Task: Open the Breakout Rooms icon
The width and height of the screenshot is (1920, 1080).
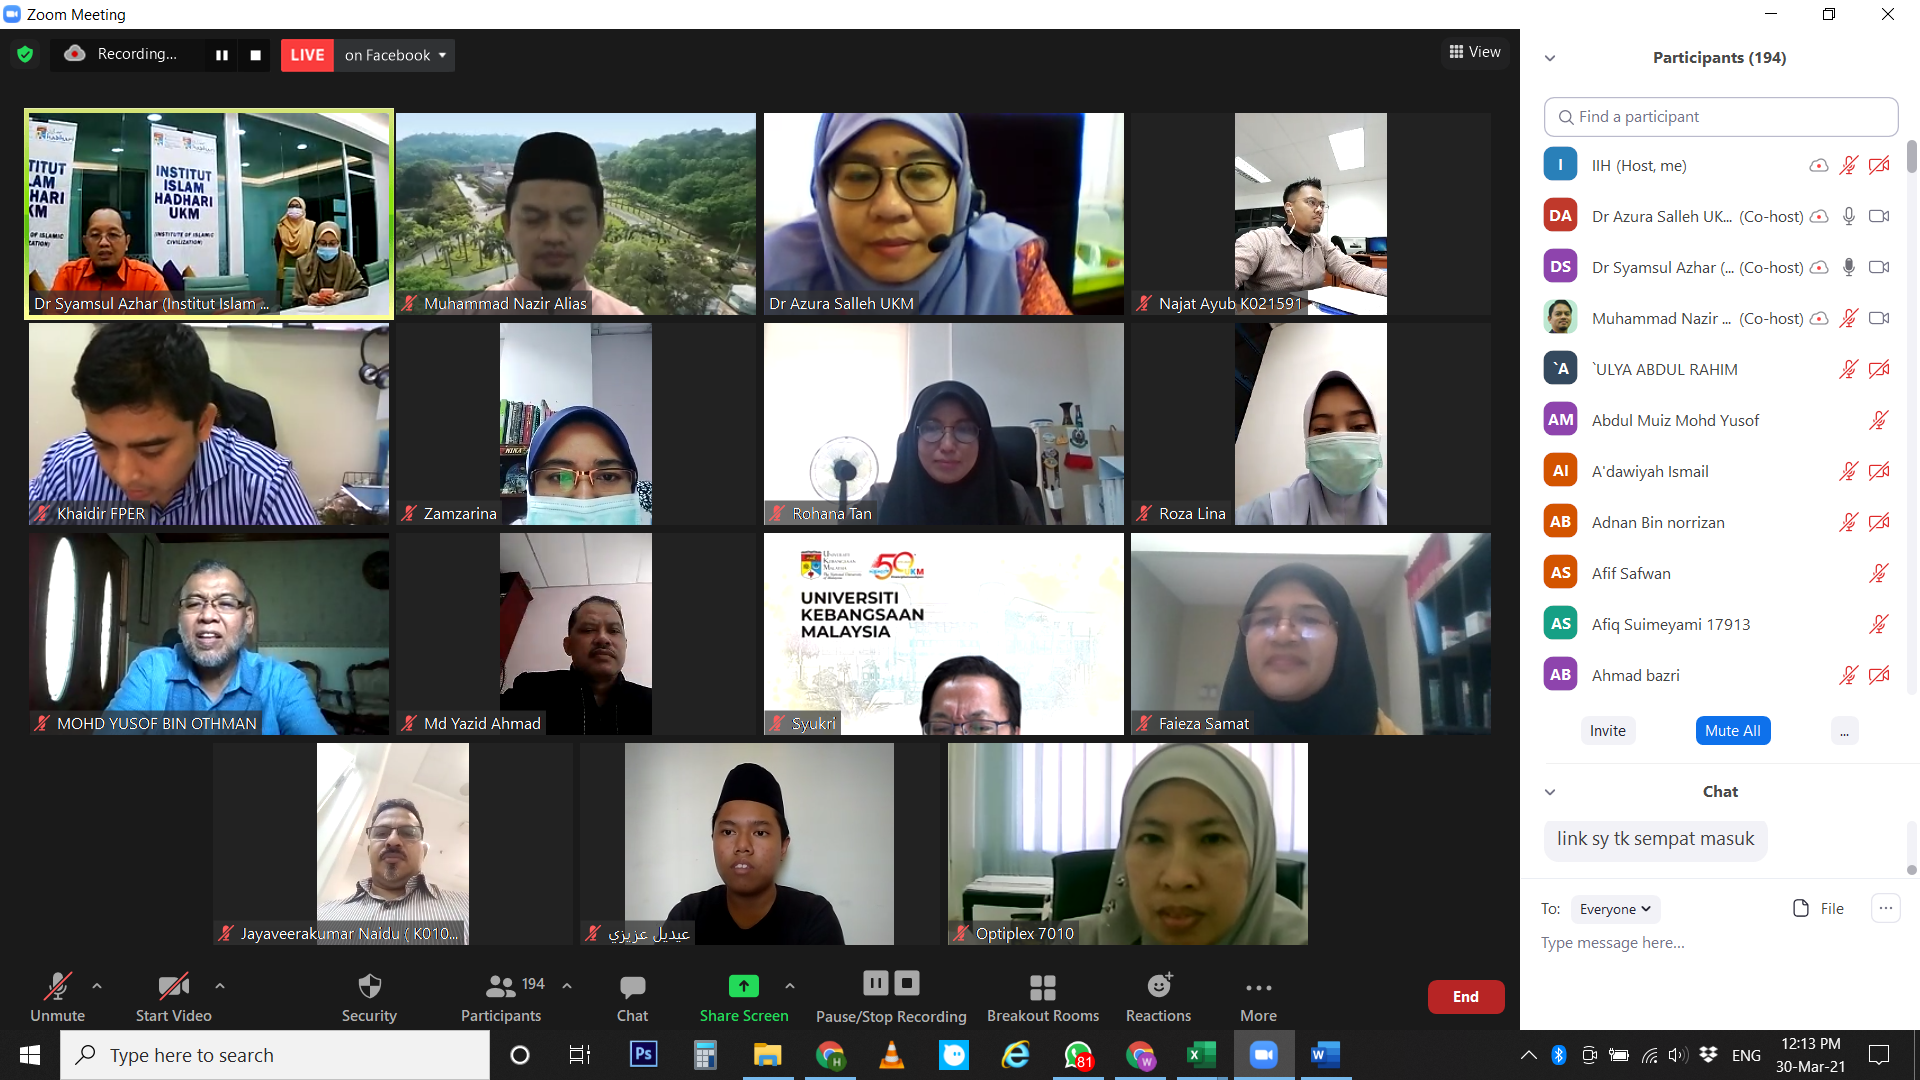Action: [1042, 987]
